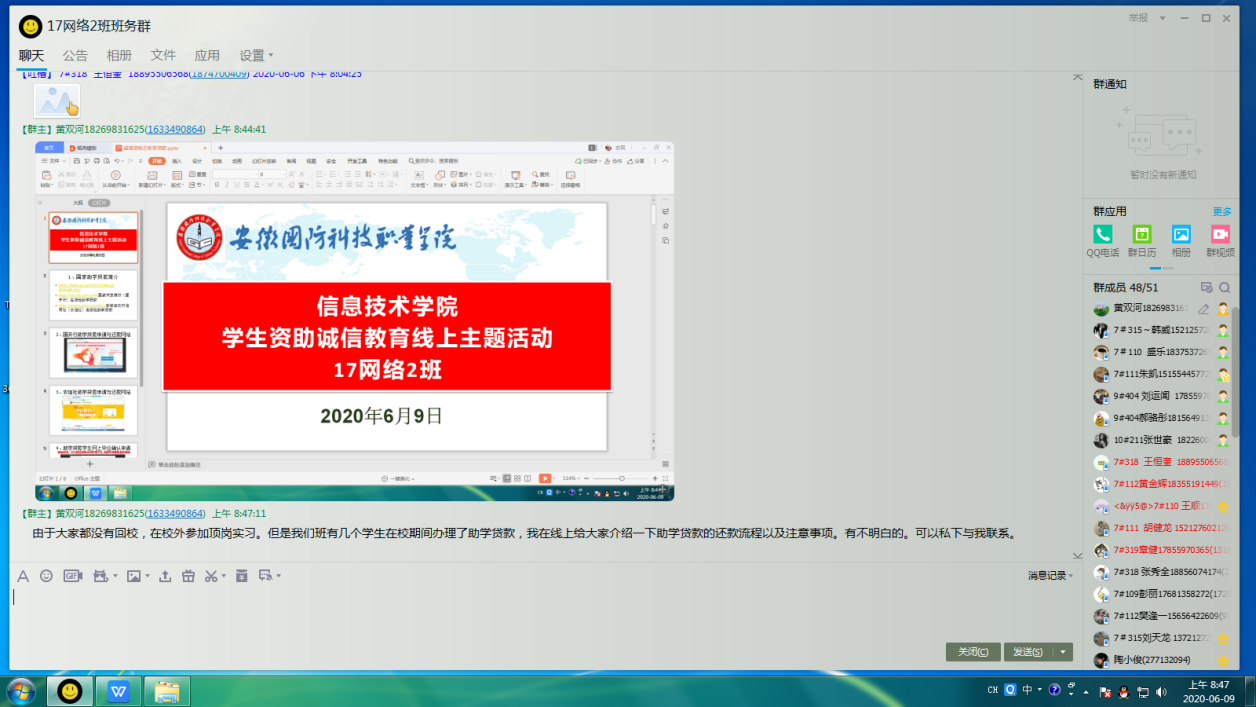Click the 关闭(C) button
The width and height of the screenshot is (1256, 707).
click(973, 652)
